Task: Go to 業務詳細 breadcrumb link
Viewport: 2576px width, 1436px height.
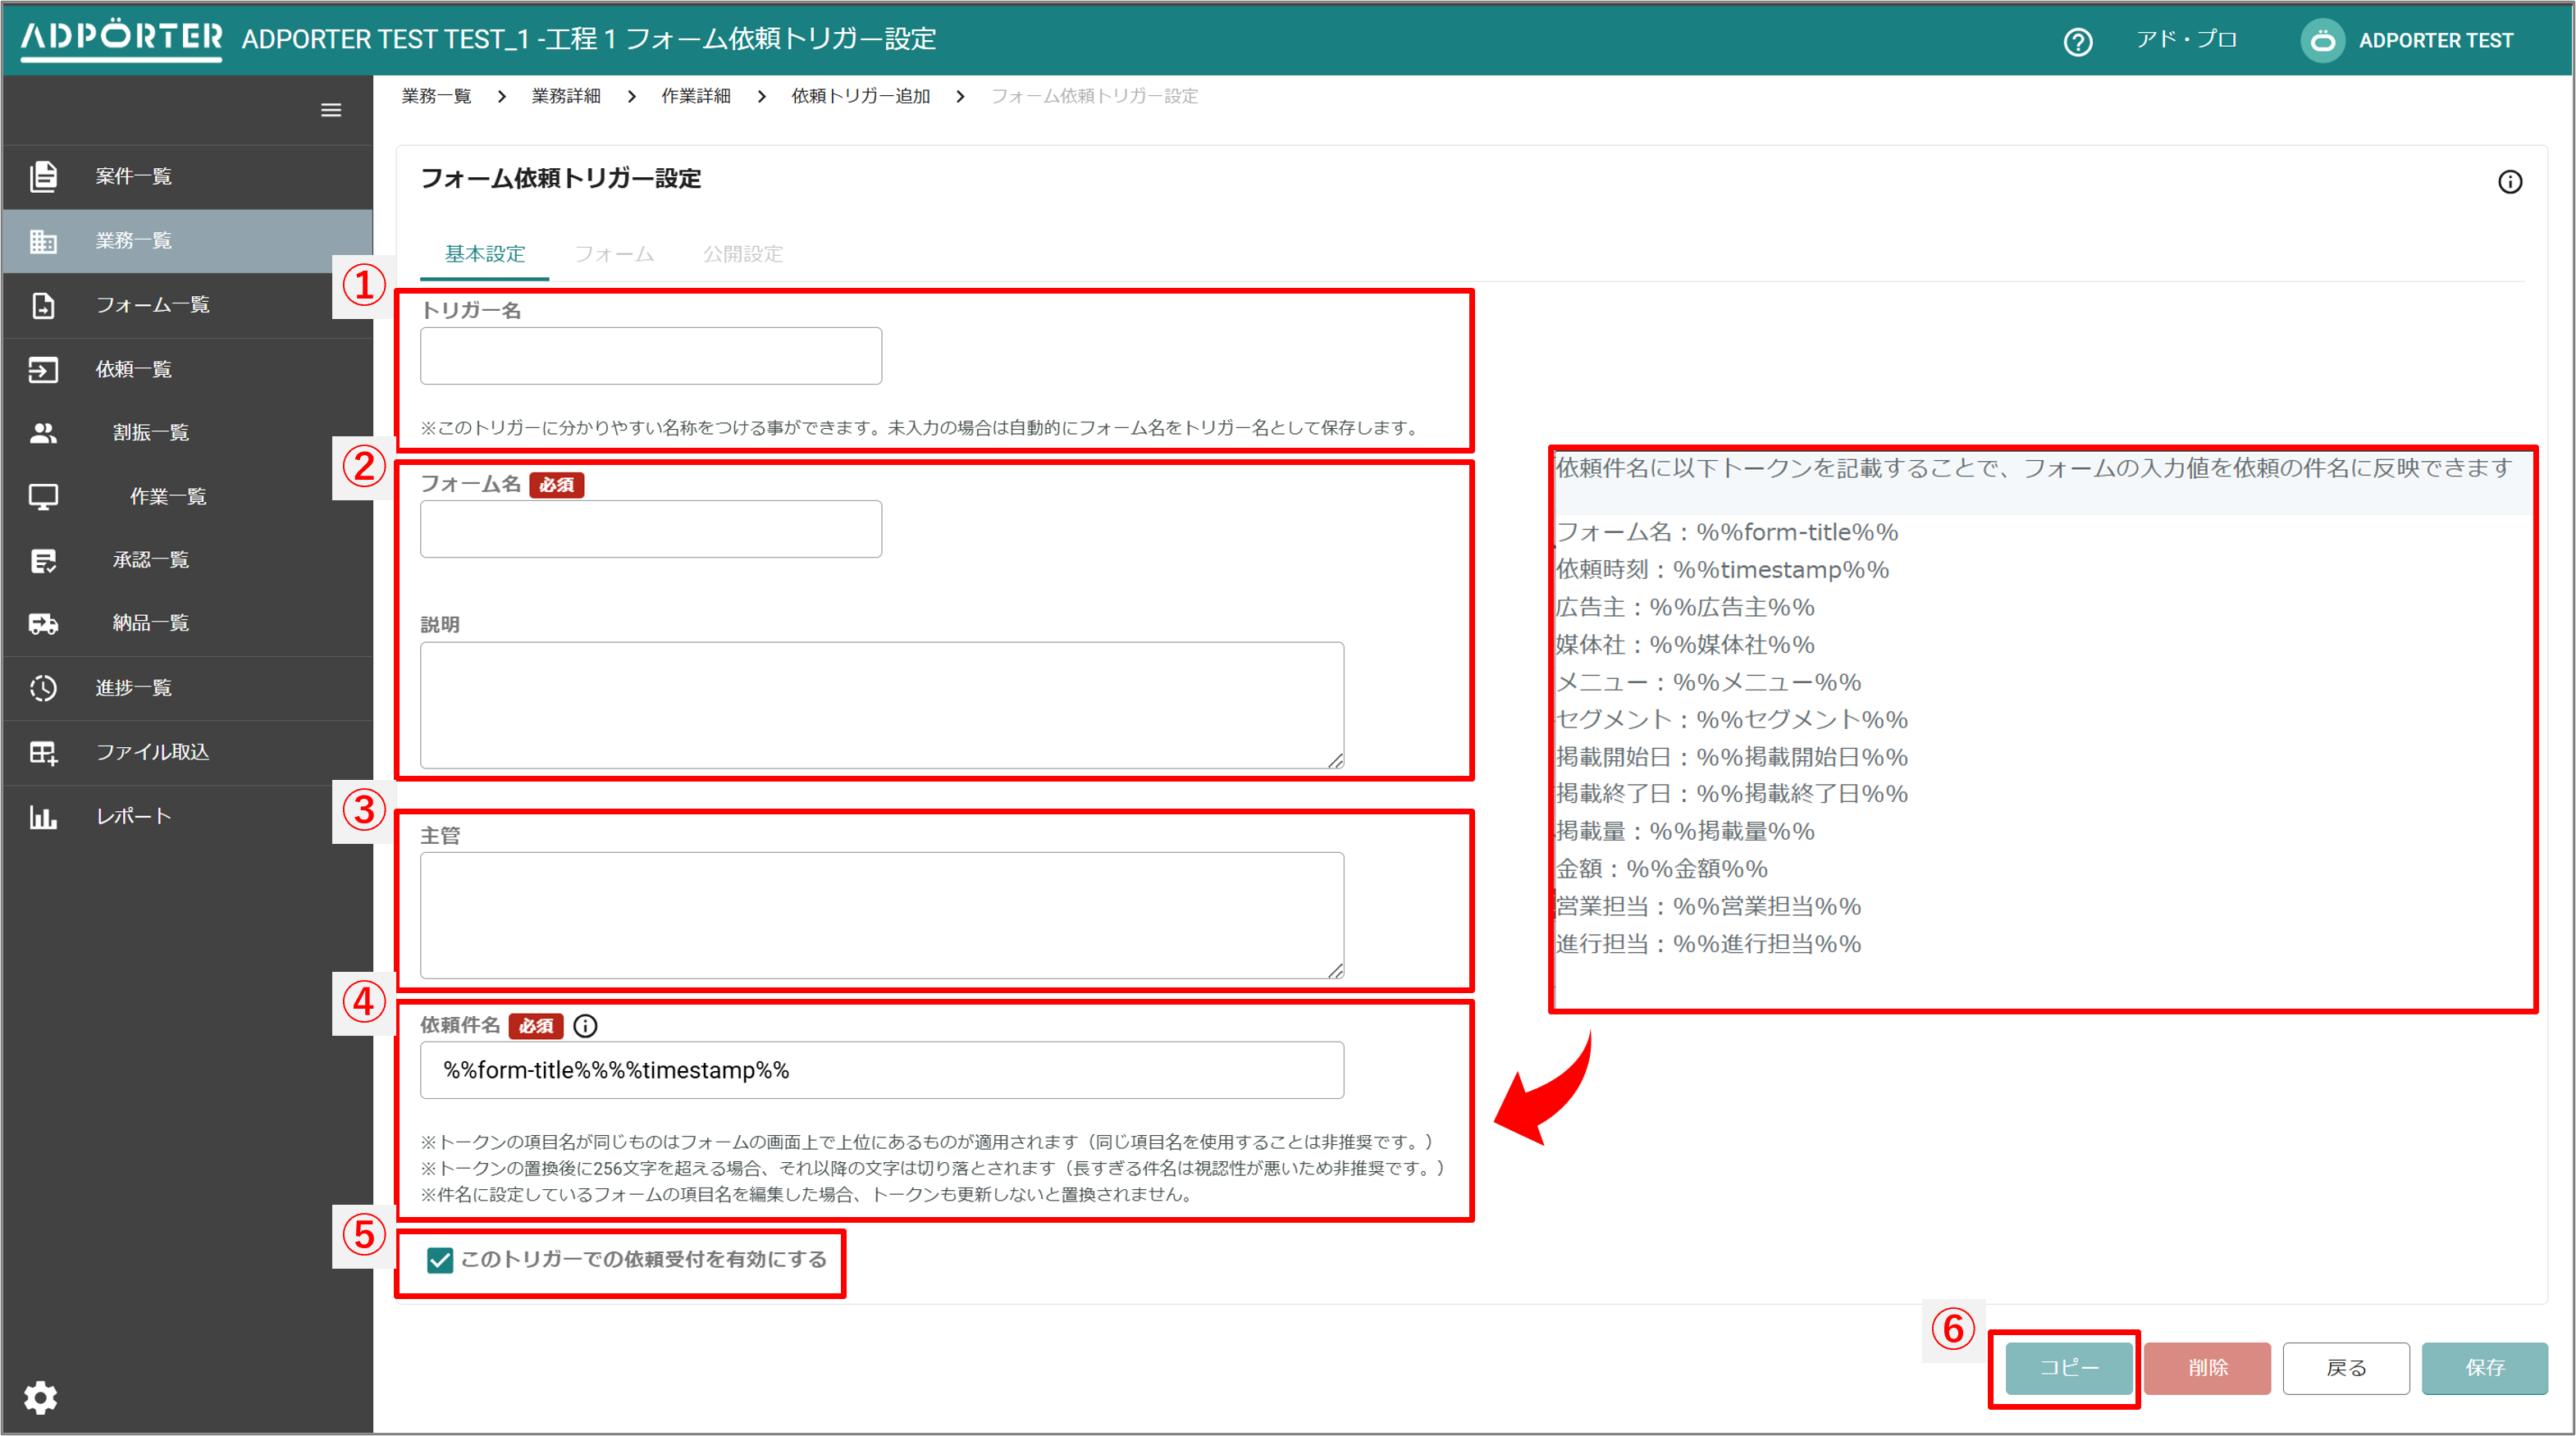Action: (566, 96)
